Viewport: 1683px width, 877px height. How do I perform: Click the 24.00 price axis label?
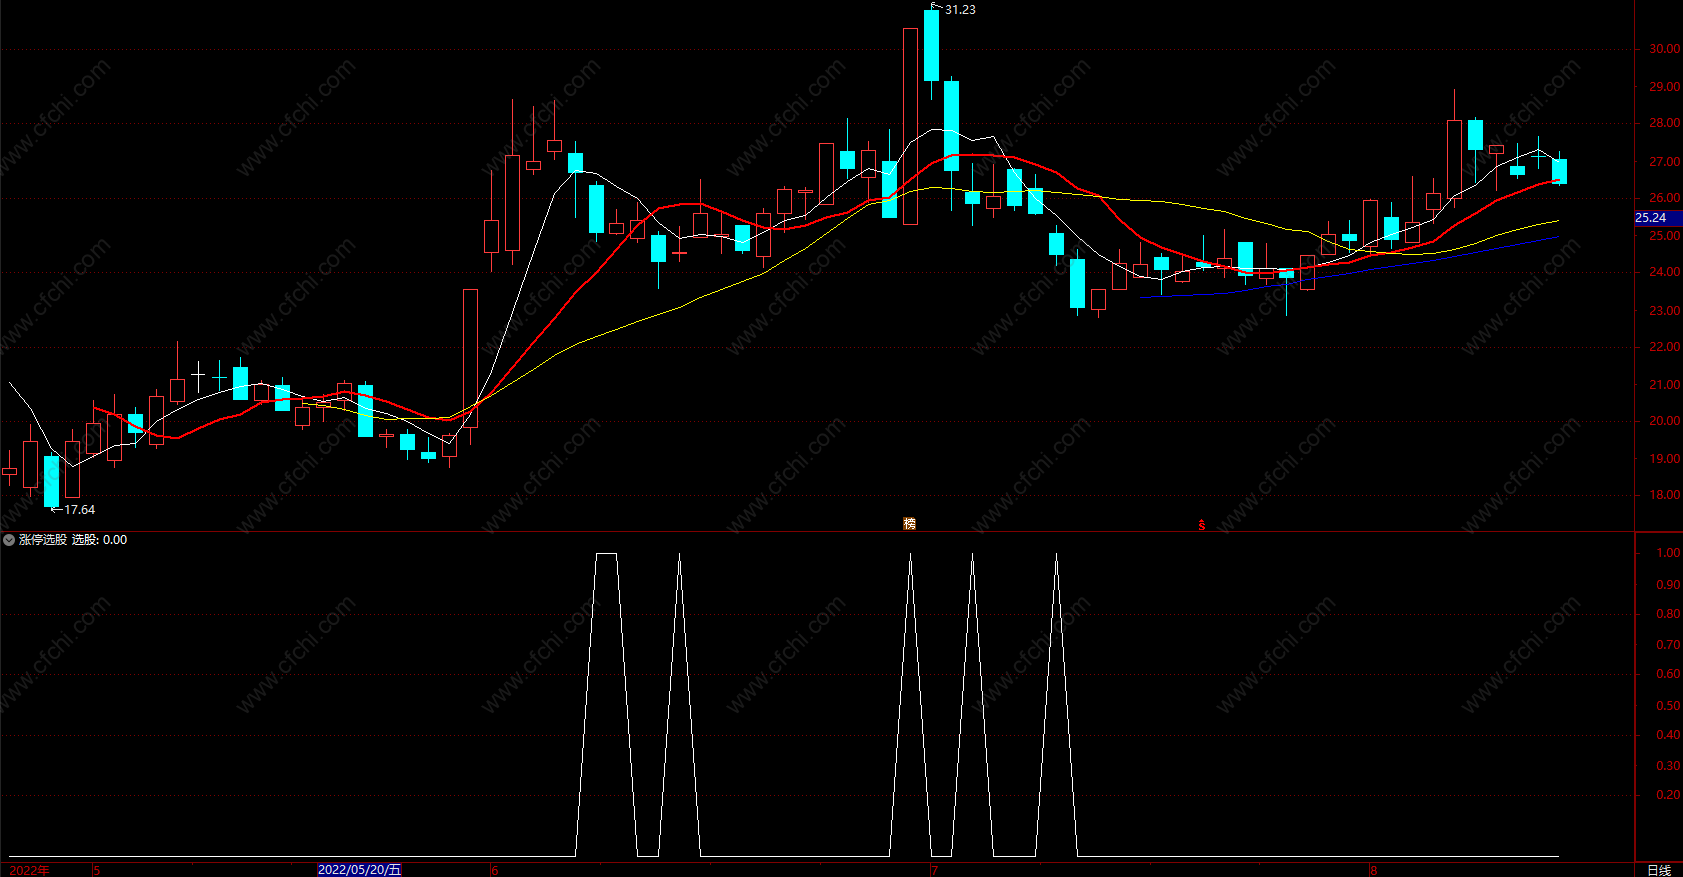pyautogui.click(x=1664, y=272)
